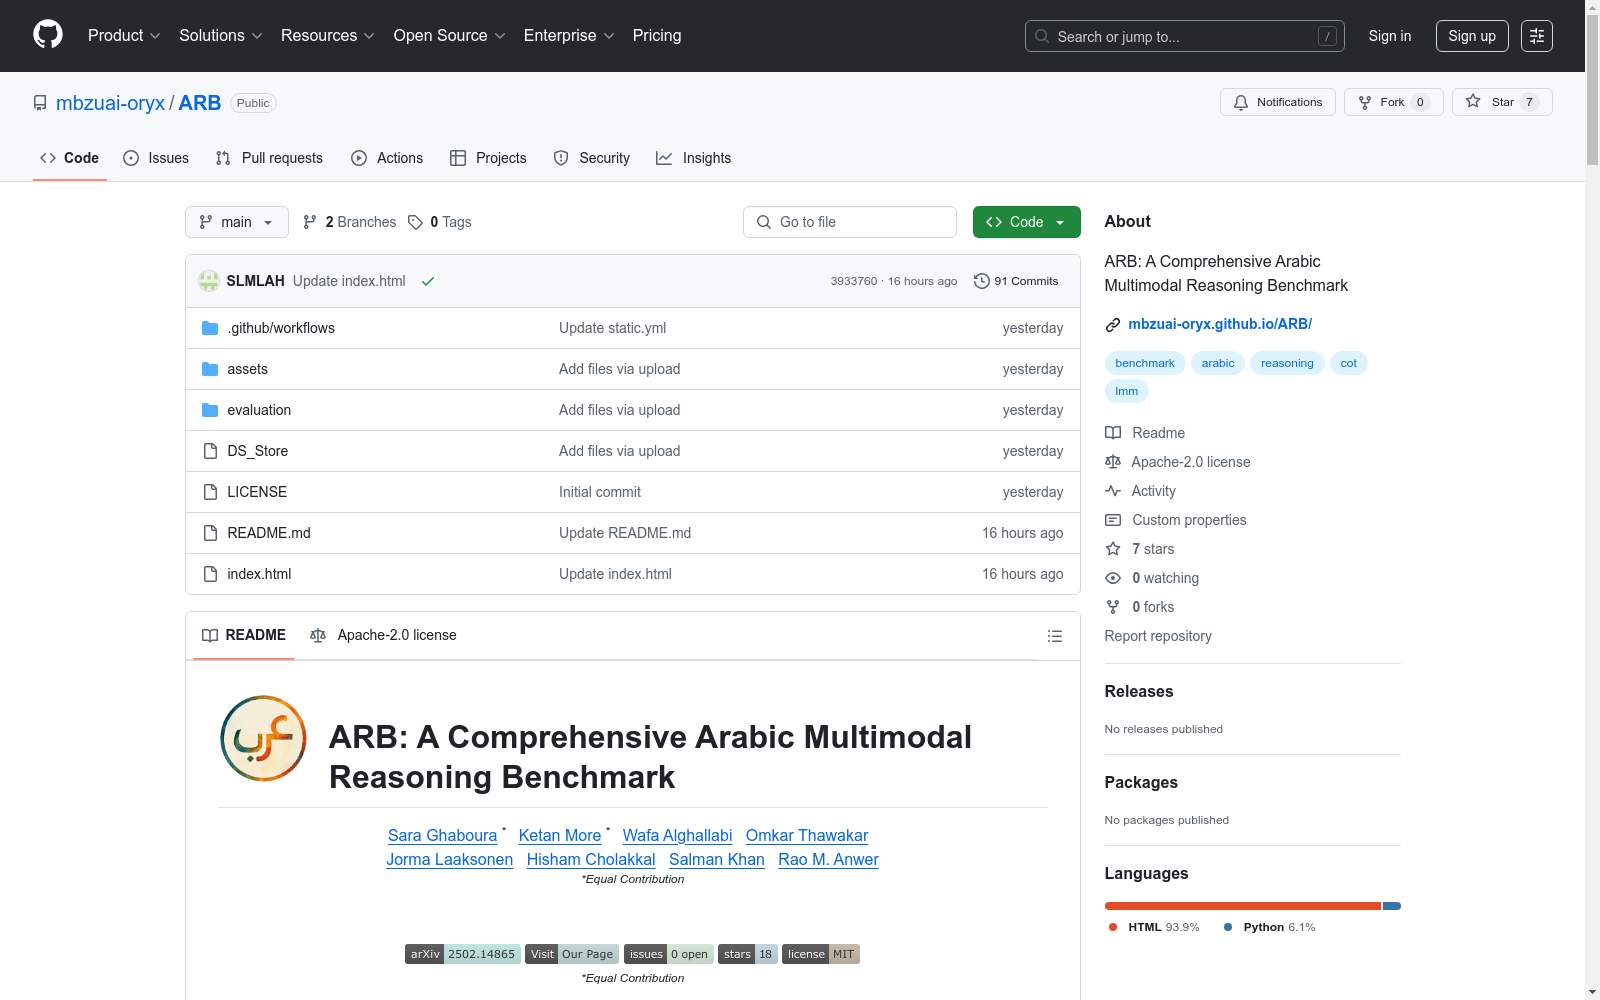Click the Activity pulse icon
The image size is (1600, 1000).
[x=1113, y=491]
